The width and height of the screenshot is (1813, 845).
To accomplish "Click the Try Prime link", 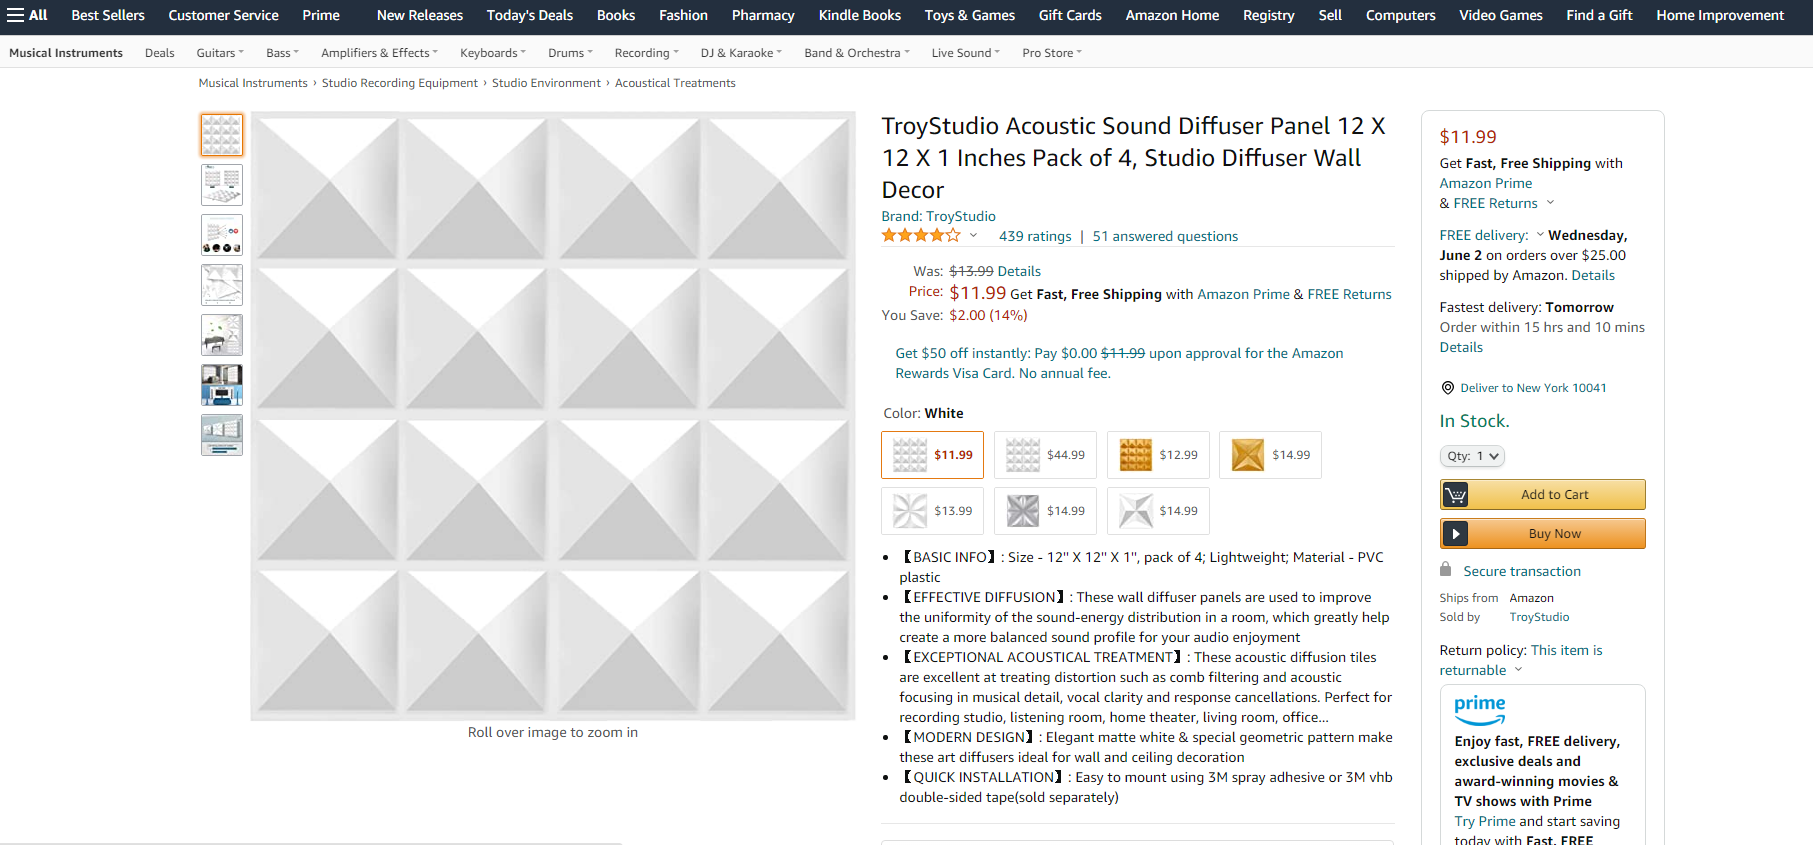I will click(x=1484, y=821).
